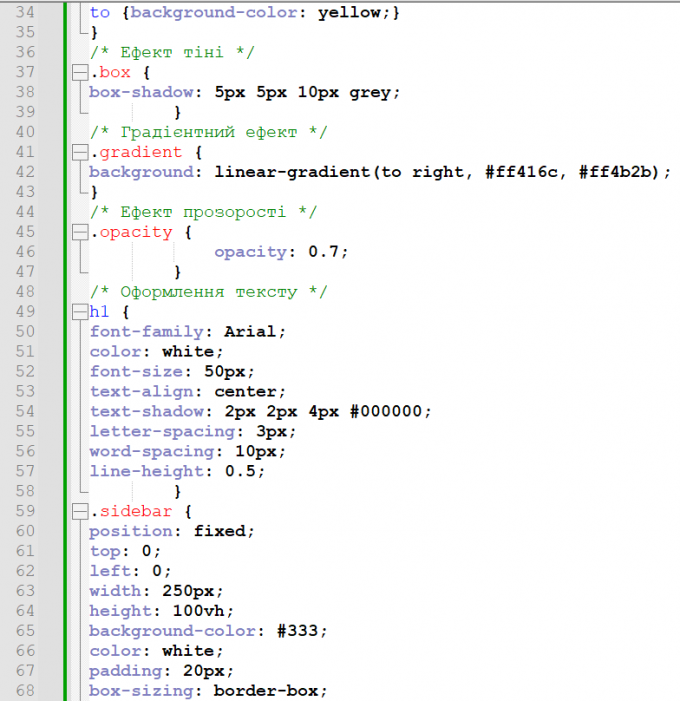This screenshot has width=680, height=701.
Task: Click the comment 'Ефект прозорості'
Action: 203,212
